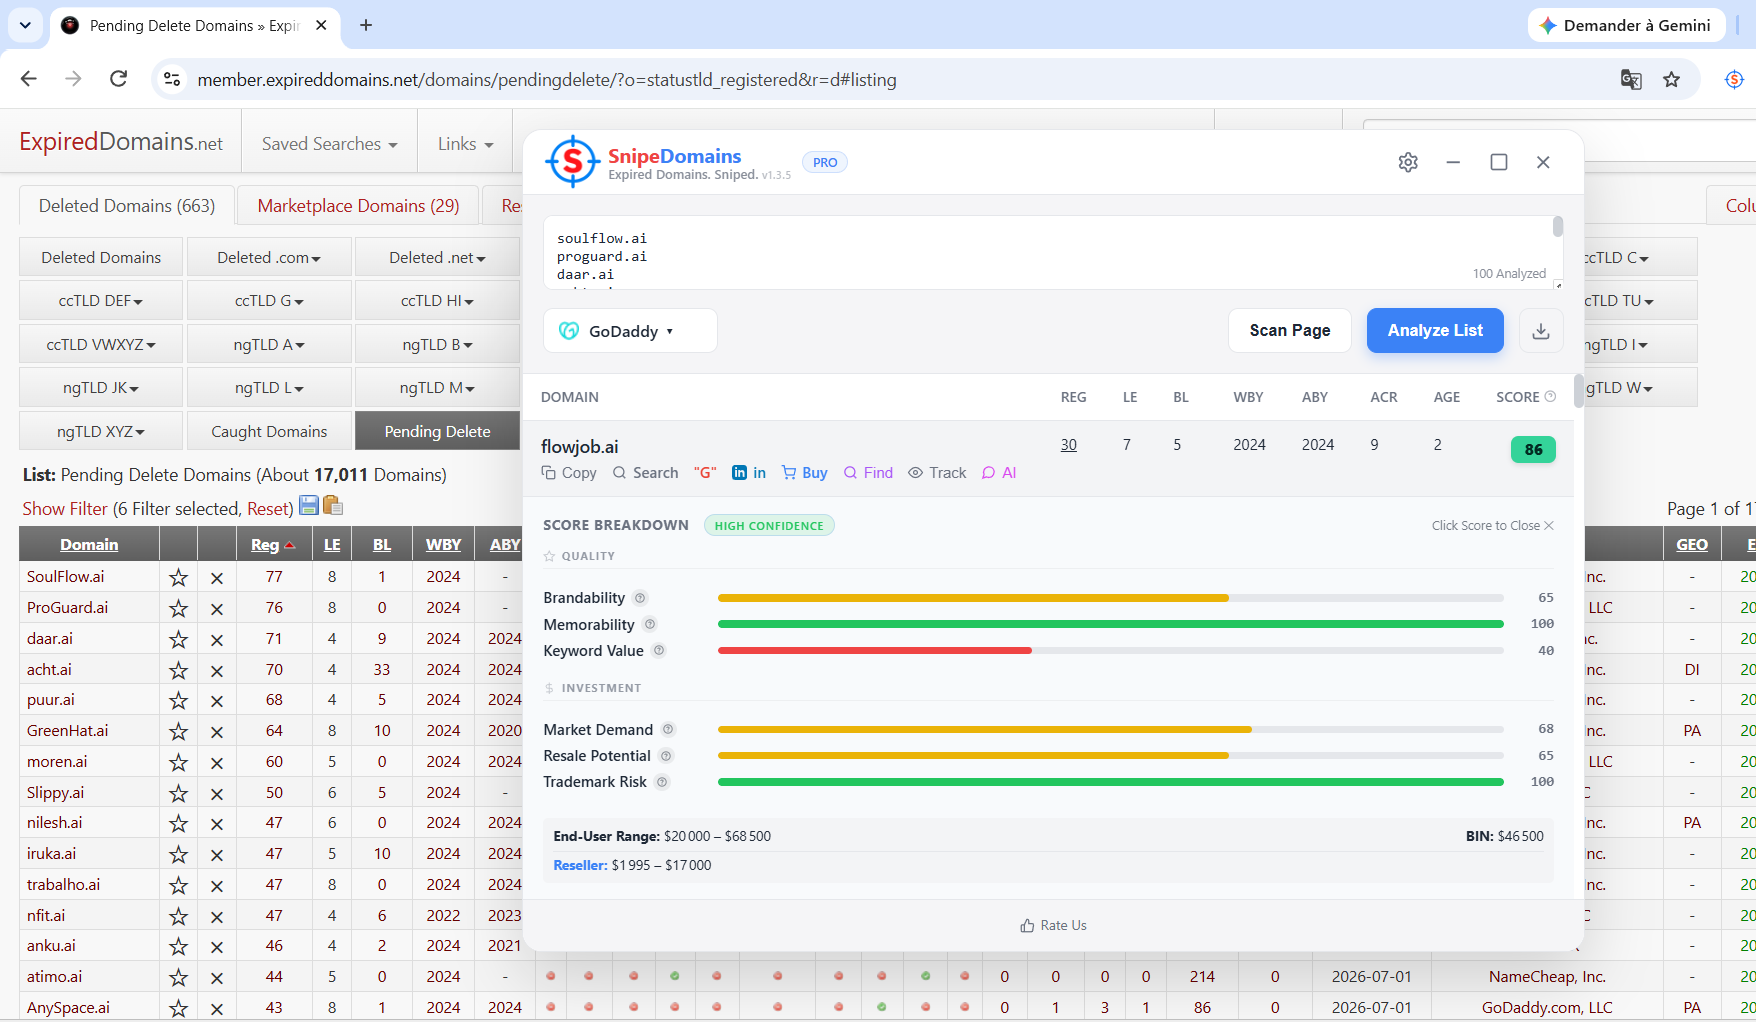
Task: Open AI analysis for flowjob.ai
Action: [999, 473]
